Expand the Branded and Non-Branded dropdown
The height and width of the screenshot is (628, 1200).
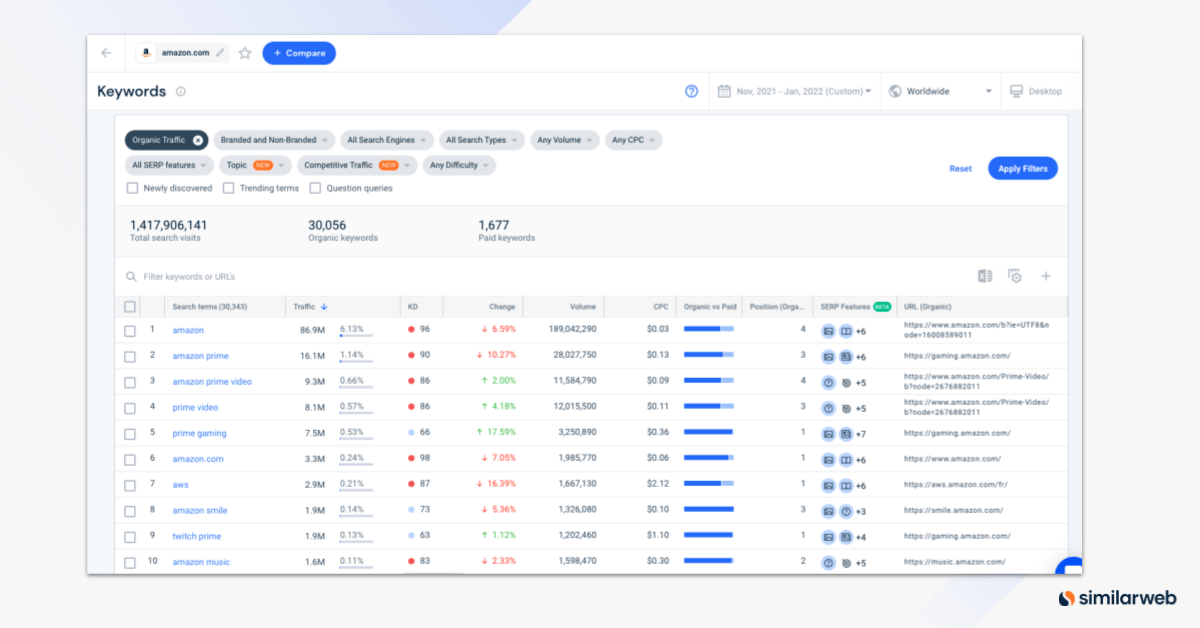[x=274, y=141]
